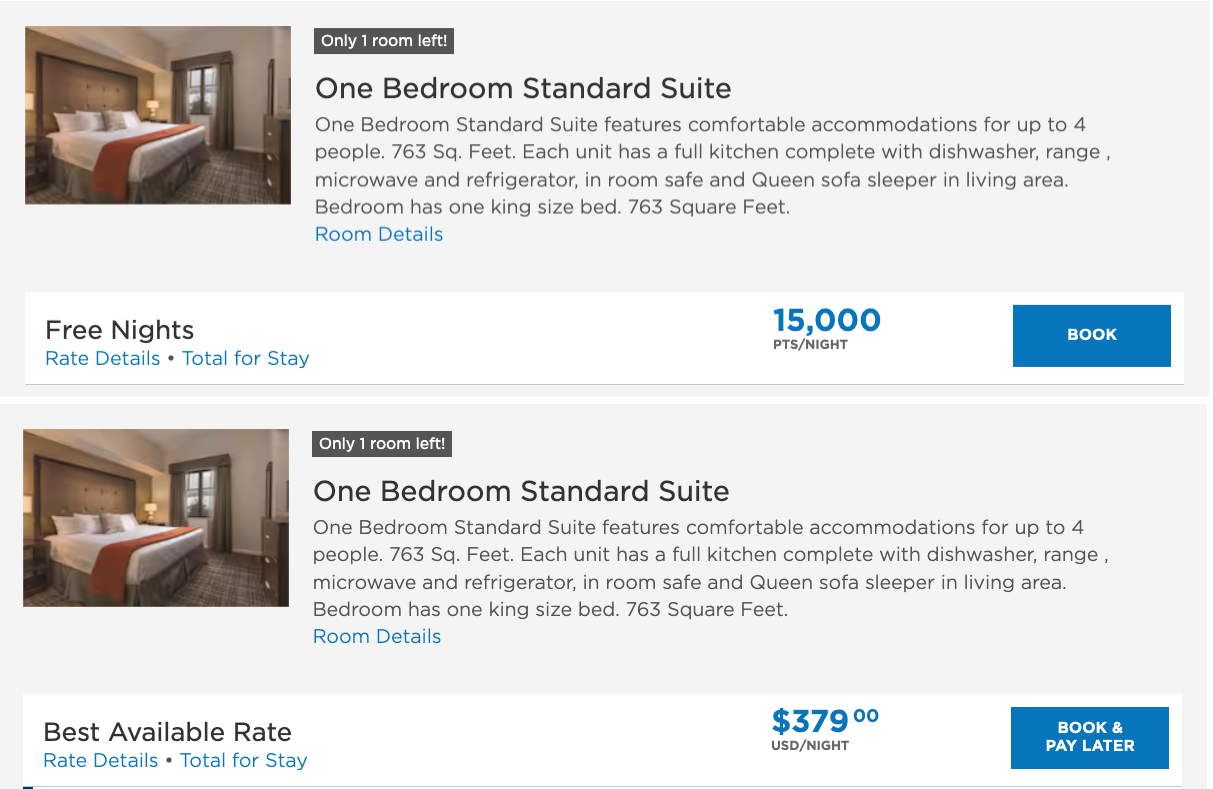1213x789 pixels.
Task: Click suite description text in $379 listing
Action: point(711,568)
